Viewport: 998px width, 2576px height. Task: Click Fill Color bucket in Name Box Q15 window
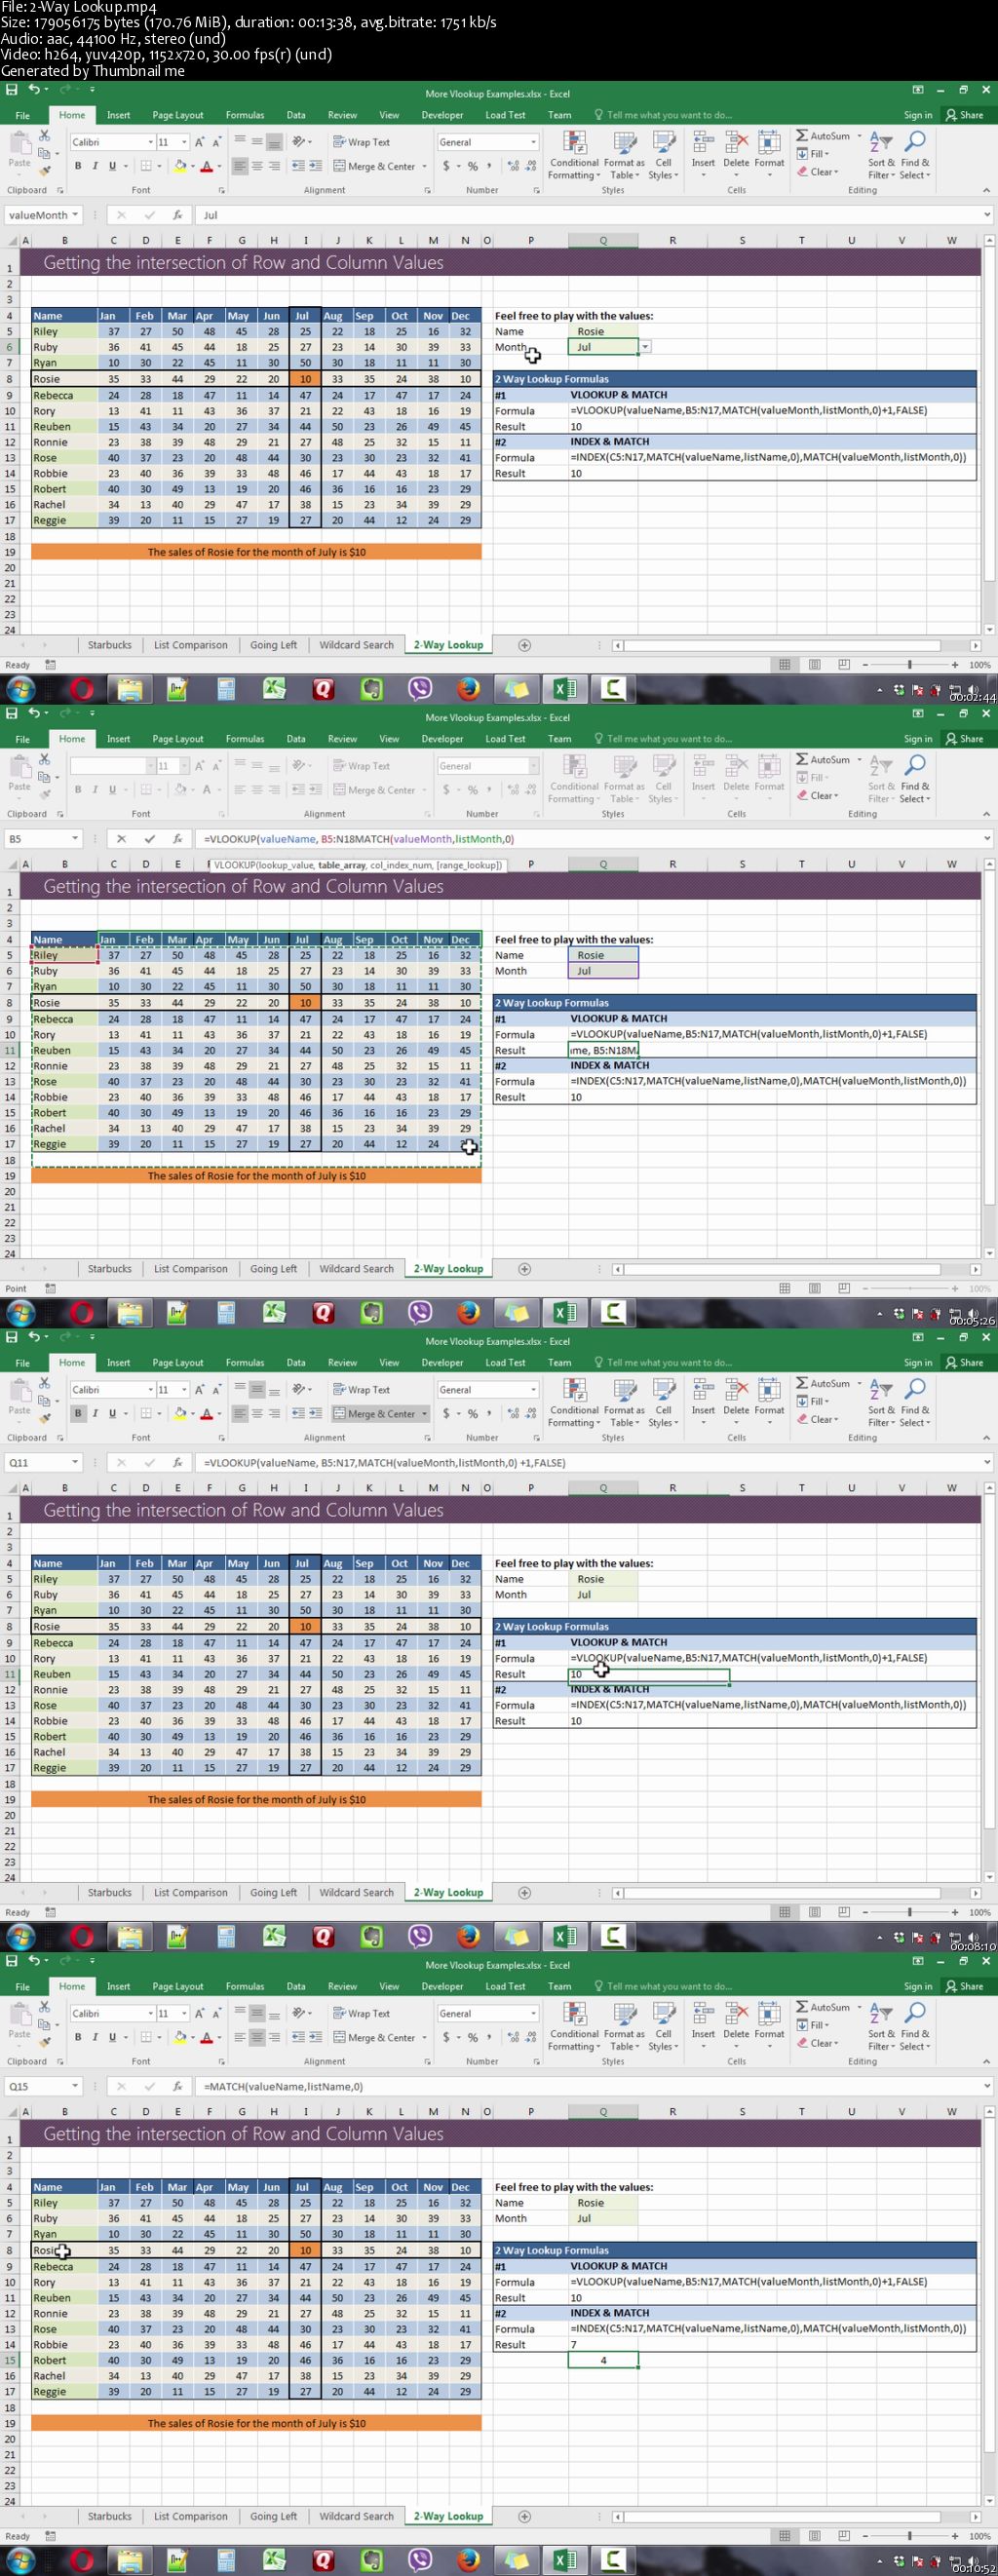coord(180,2037)
